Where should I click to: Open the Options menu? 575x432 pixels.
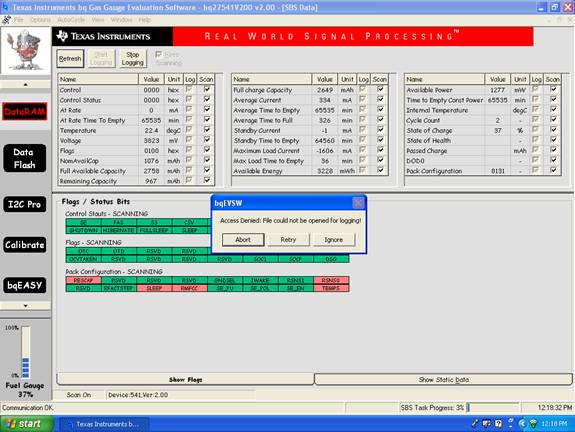click(40, 20)
